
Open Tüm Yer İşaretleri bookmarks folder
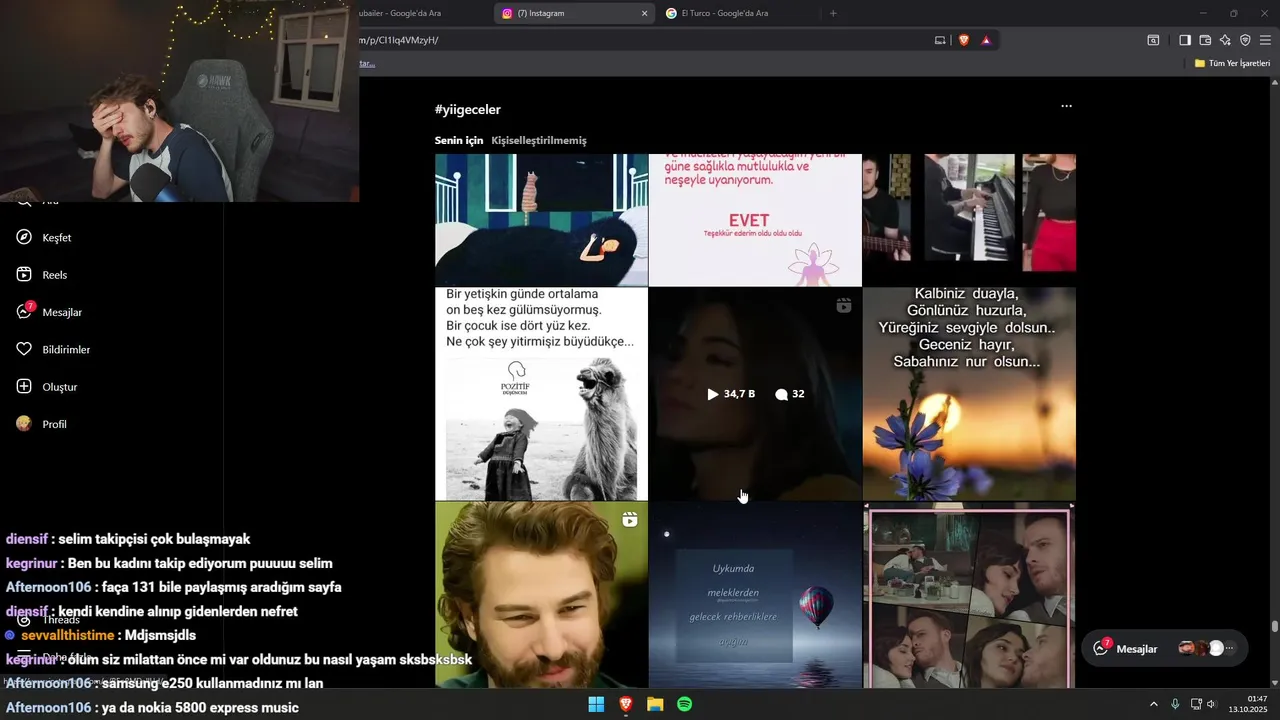pyautogui.click(x=1232, y=63)
